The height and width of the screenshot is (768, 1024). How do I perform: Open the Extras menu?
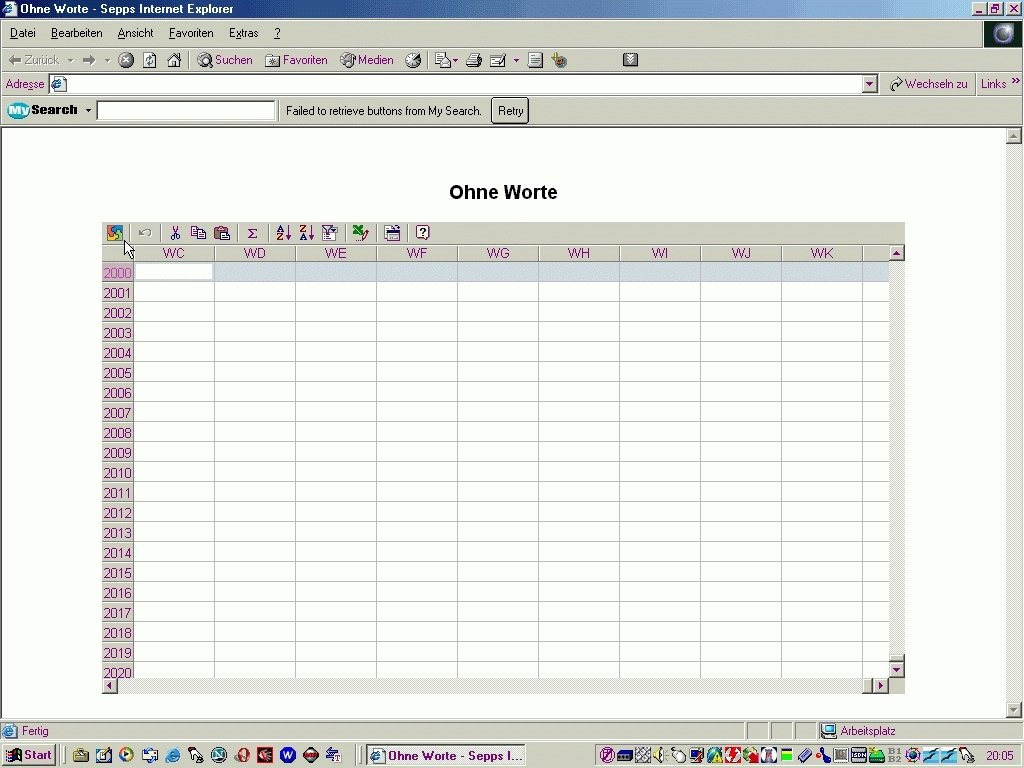tap(243, 33)
